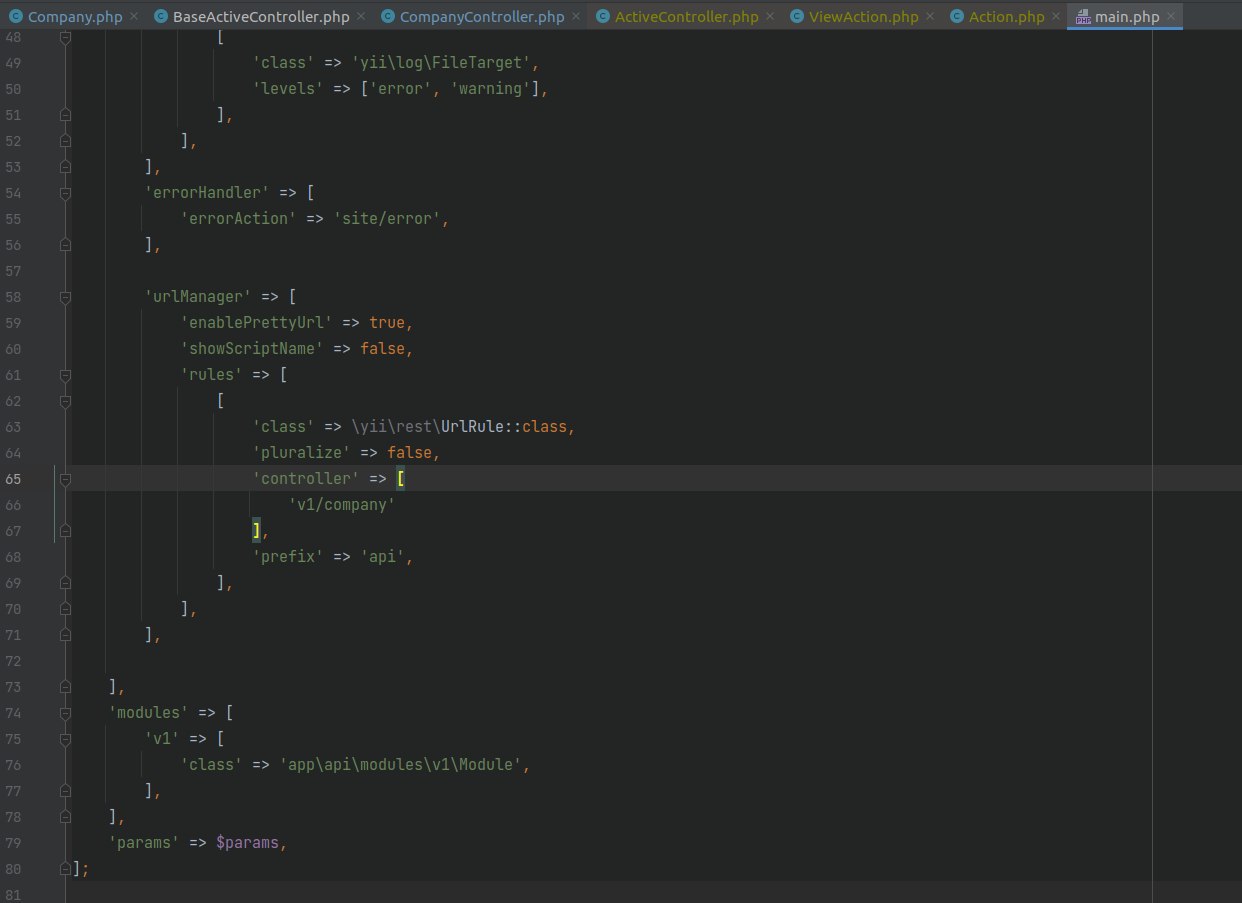Image resolution: width=1242 pixels, height=903 pixels.
Task: Click the 'enablePrettyUrl' key
Action: pos(256,323)
